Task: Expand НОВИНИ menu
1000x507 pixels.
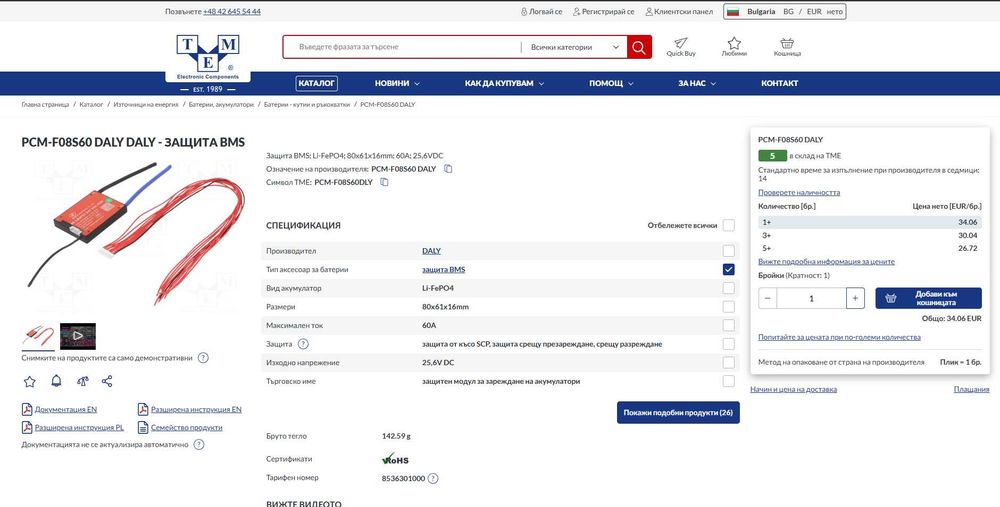Action: [397, 84]
